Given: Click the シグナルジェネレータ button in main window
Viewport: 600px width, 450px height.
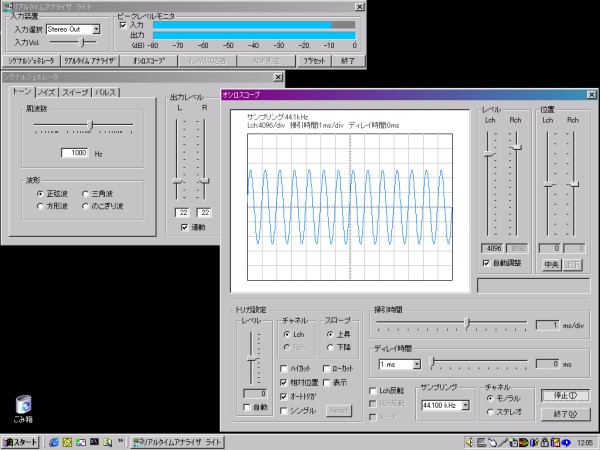Looking at the screenshot, I should coord(31,61).
